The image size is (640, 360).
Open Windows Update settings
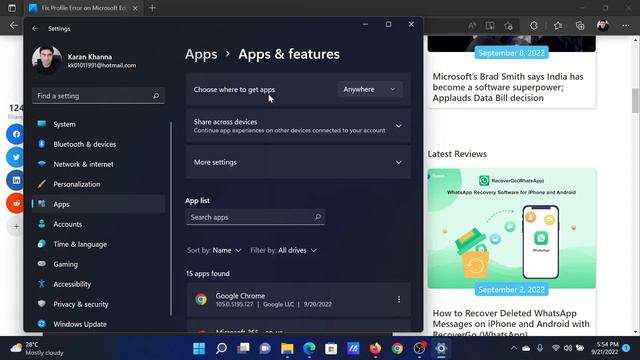(98, 324)
